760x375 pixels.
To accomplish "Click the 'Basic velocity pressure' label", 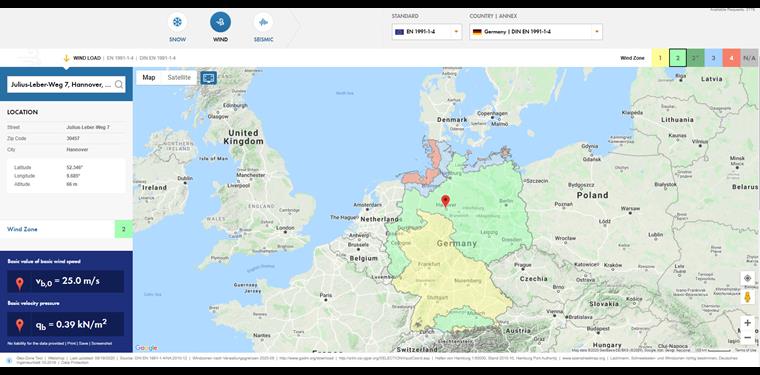I will click(x=33, y=303).
